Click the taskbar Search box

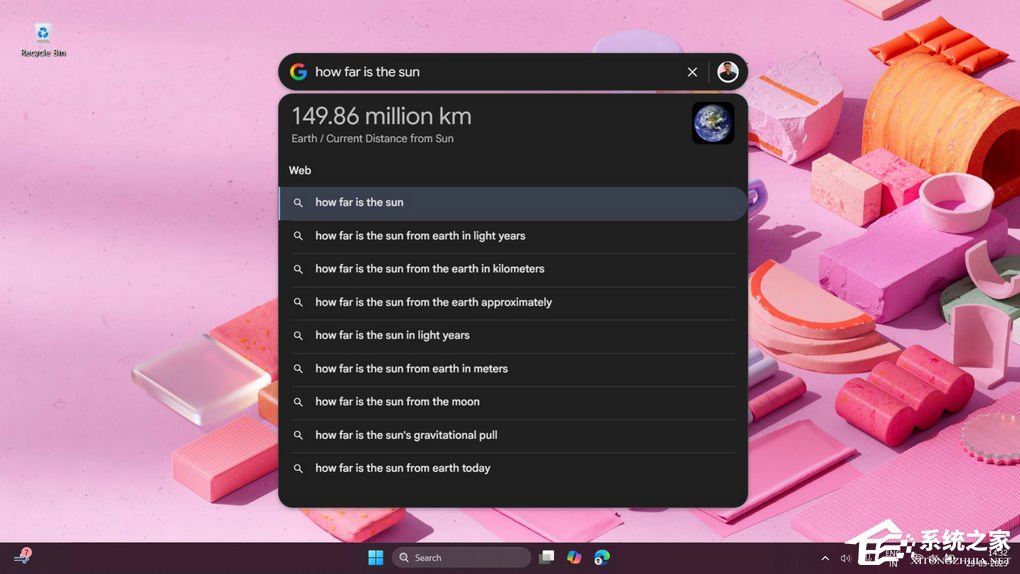click(461, 558)
